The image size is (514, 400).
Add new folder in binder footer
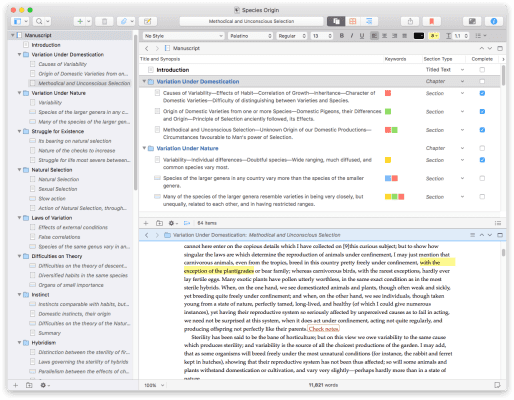pyautogui.click(x=29, y=385)
